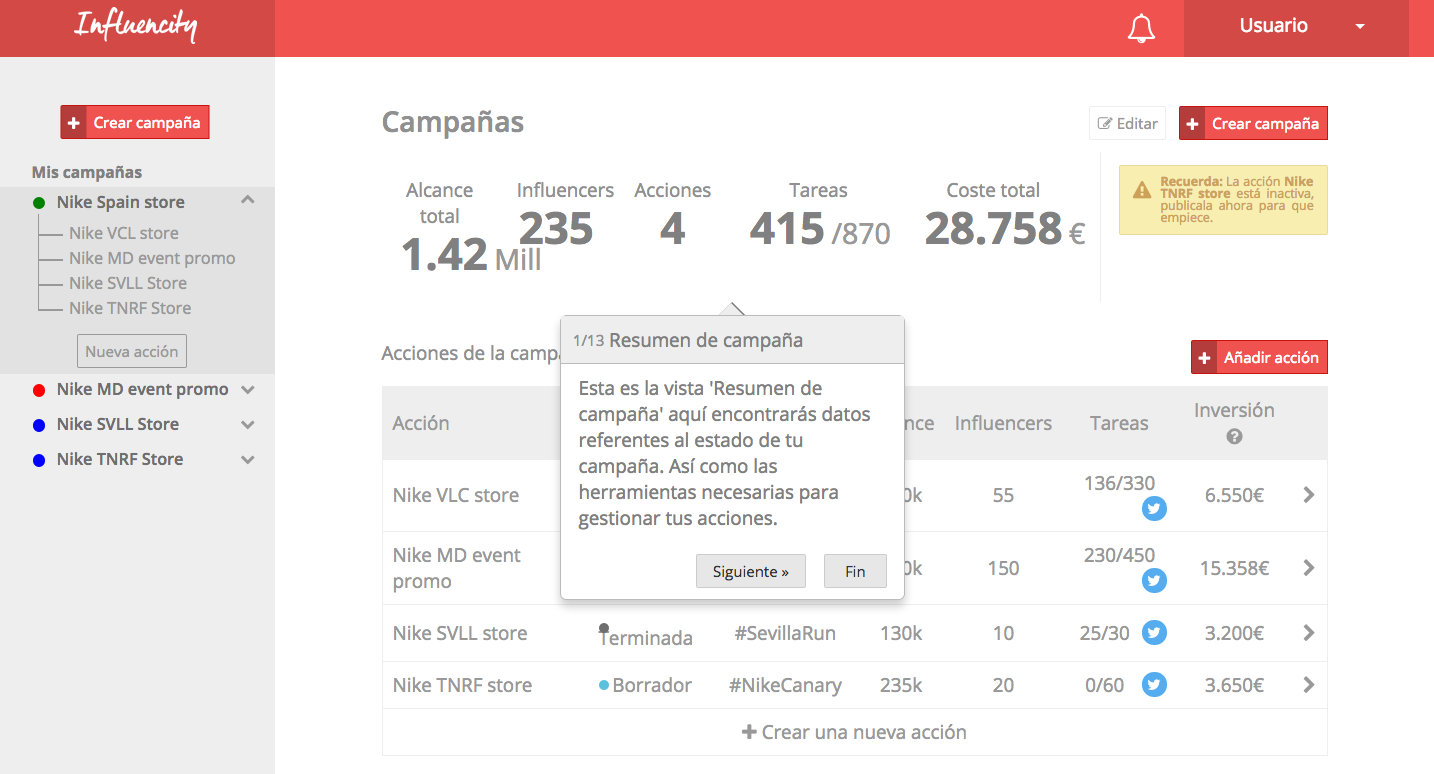Expand Nike TNRF Store campaign in sidebar

[x=248, y=460]
